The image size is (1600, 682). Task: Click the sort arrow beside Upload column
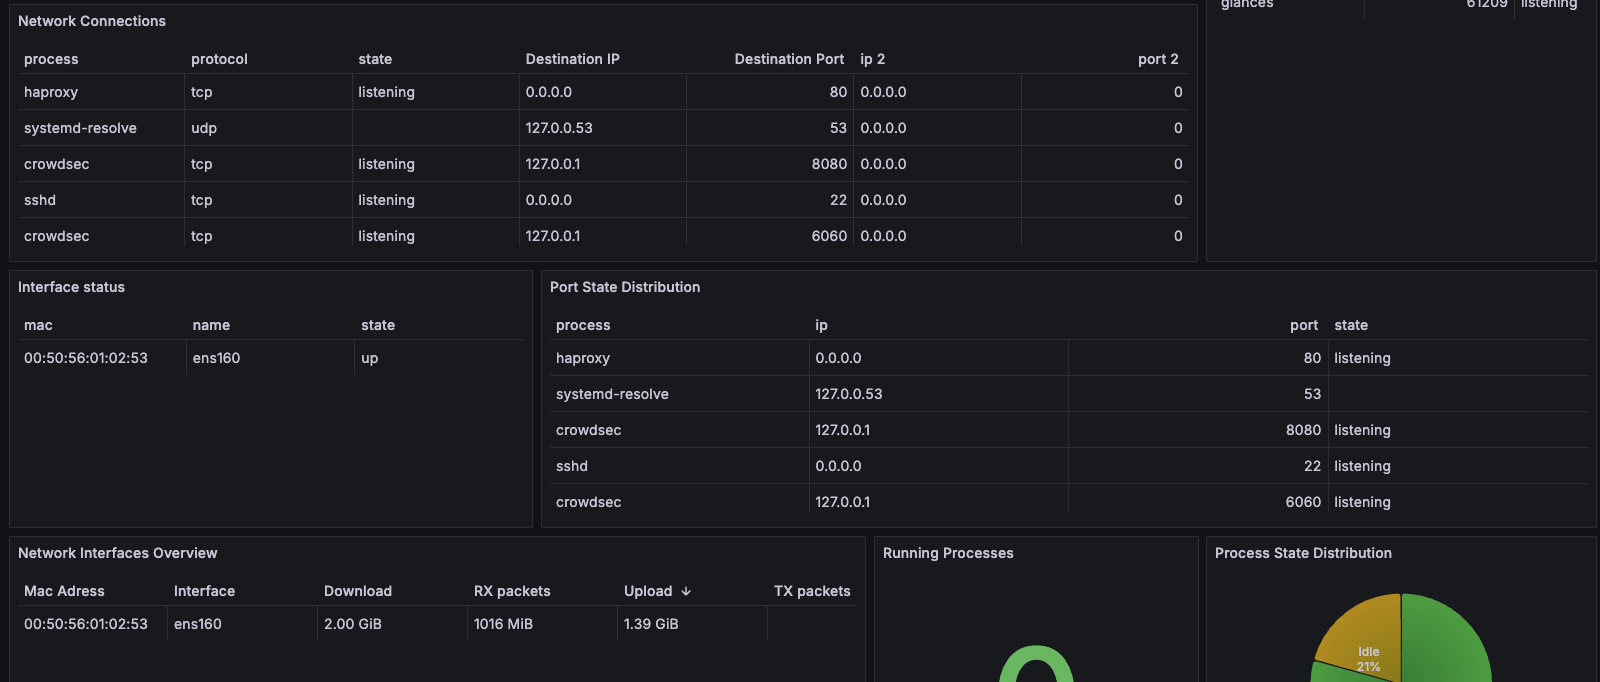[x=686, y=591]
